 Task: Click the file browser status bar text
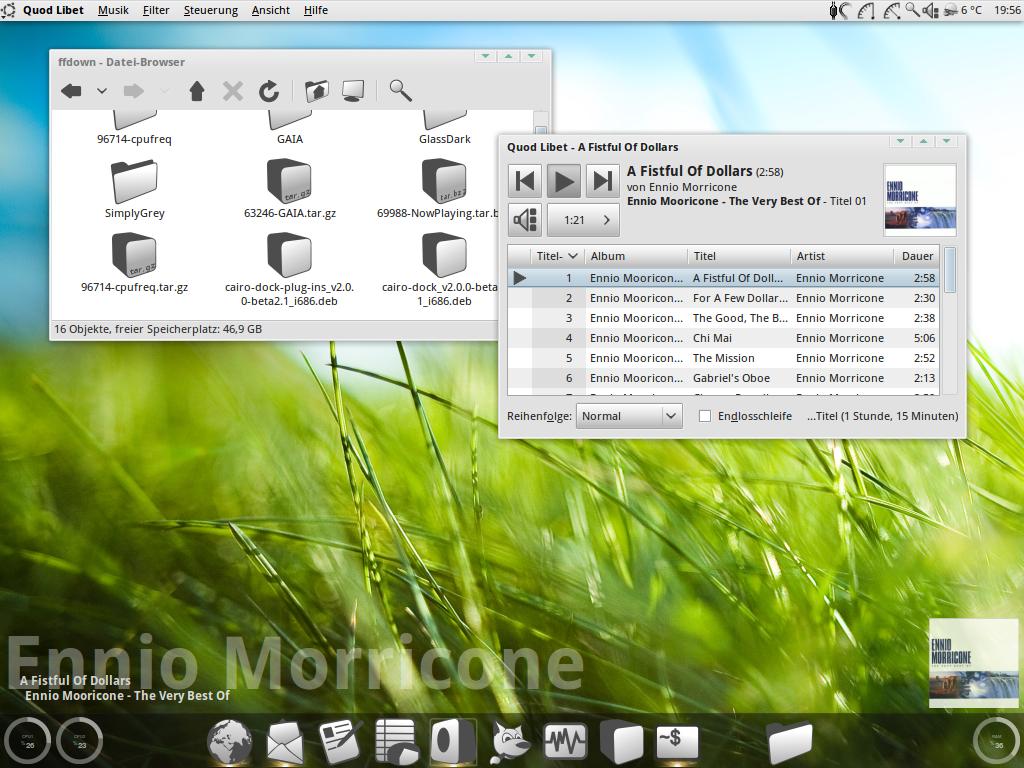(158, 329)
